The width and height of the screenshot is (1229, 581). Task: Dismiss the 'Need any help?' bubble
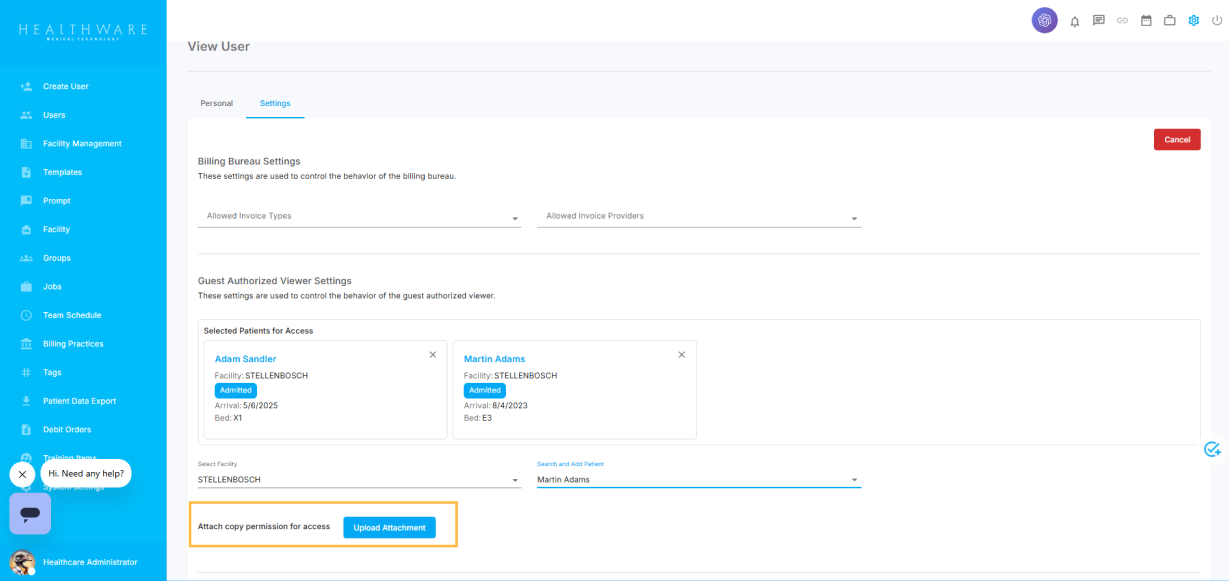coord(22,474)
